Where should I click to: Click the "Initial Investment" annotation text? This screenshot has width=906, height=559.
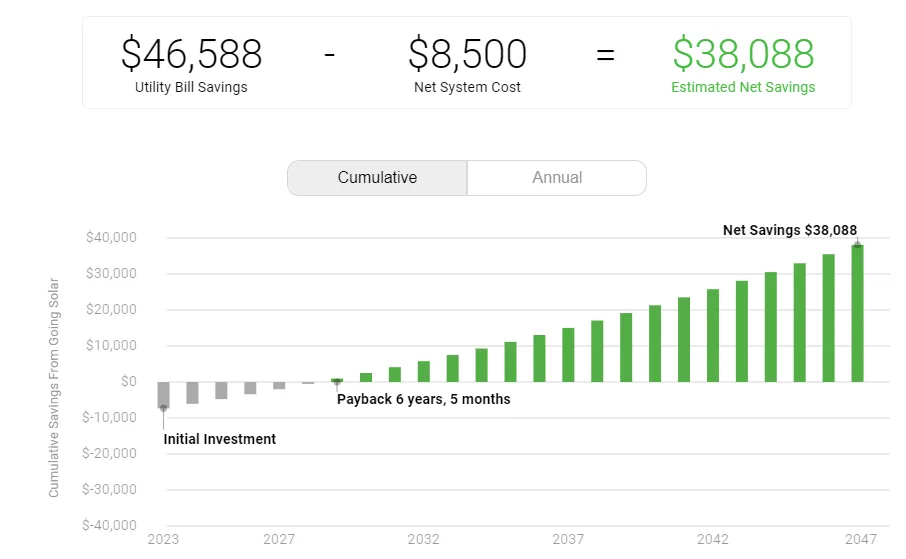point(220,439)
